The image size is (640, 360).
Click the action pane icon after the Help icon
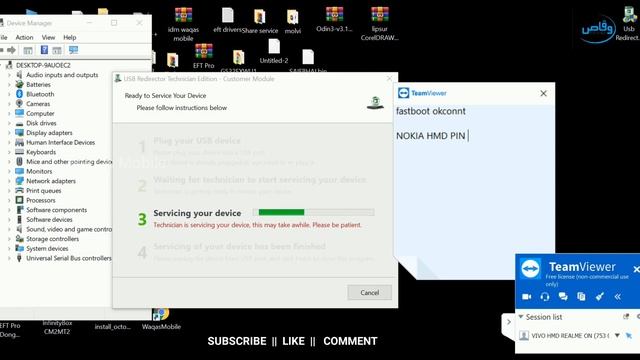[x=57, y=50]
